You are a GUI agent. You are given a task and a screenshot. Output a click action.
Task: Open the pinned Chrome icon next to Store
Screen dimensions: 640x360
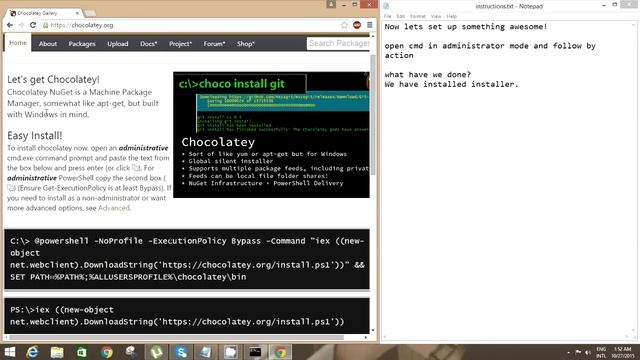[107, 352]
